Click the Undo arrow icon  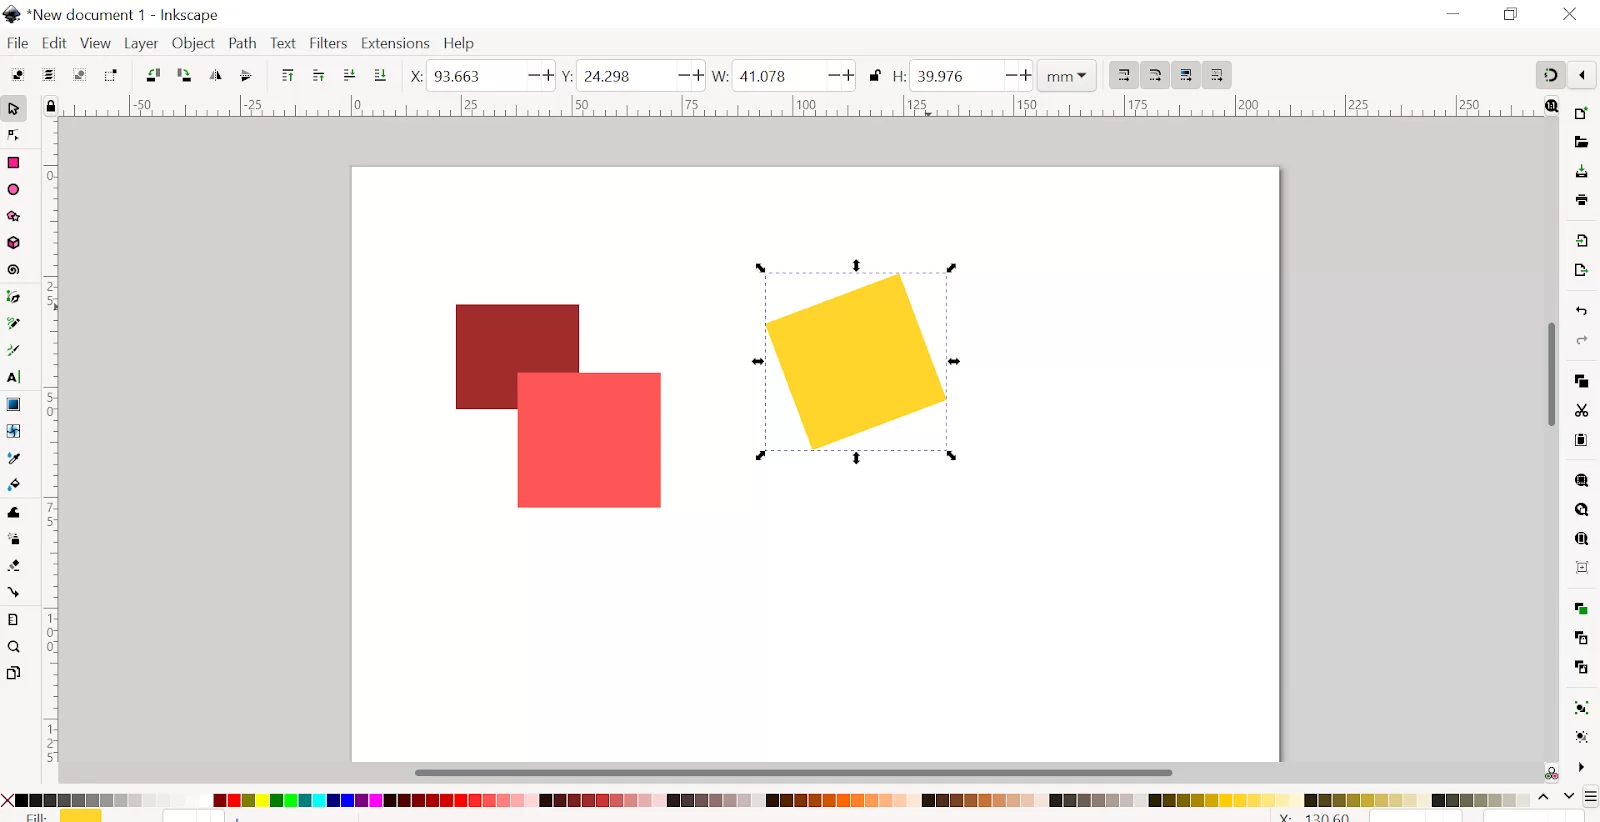1581,312
